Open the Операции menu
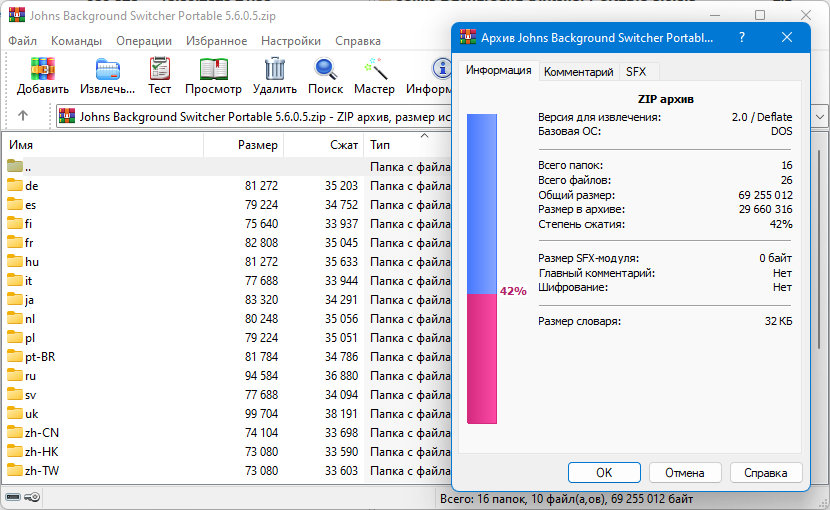Image resolution: width=830 pixels, height=510 pixels. [143, 41]
